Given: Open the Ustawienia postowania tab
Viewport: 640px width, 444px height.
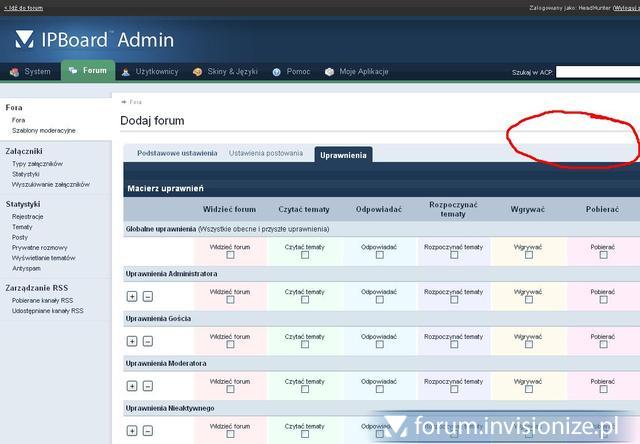Looking at the screenshot, I should [x=266, y=154].
